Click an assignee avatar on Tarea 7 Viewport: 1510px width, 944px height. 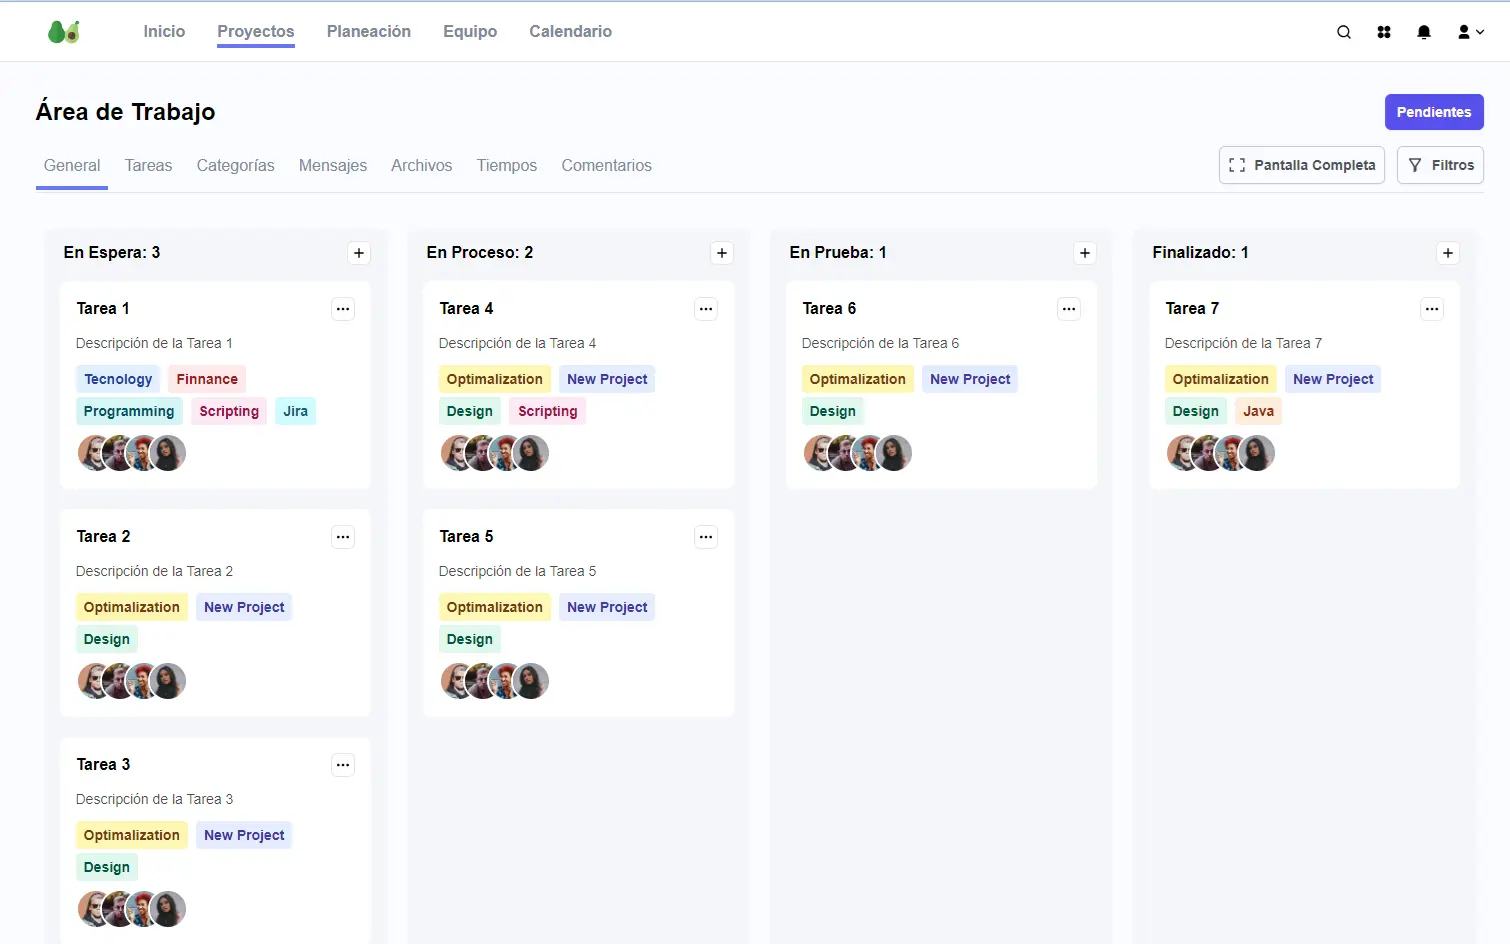(x=1180, y=452)
